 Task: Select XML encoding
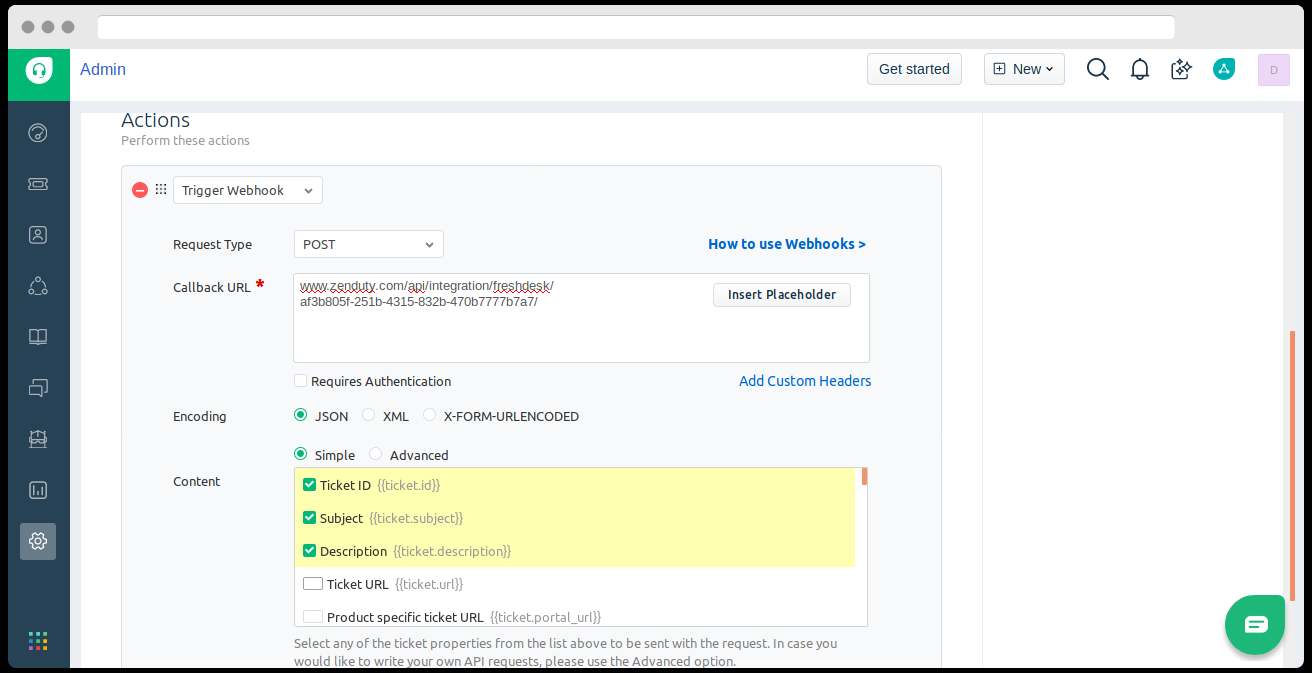pyautogui.click(x=369, y=415)
